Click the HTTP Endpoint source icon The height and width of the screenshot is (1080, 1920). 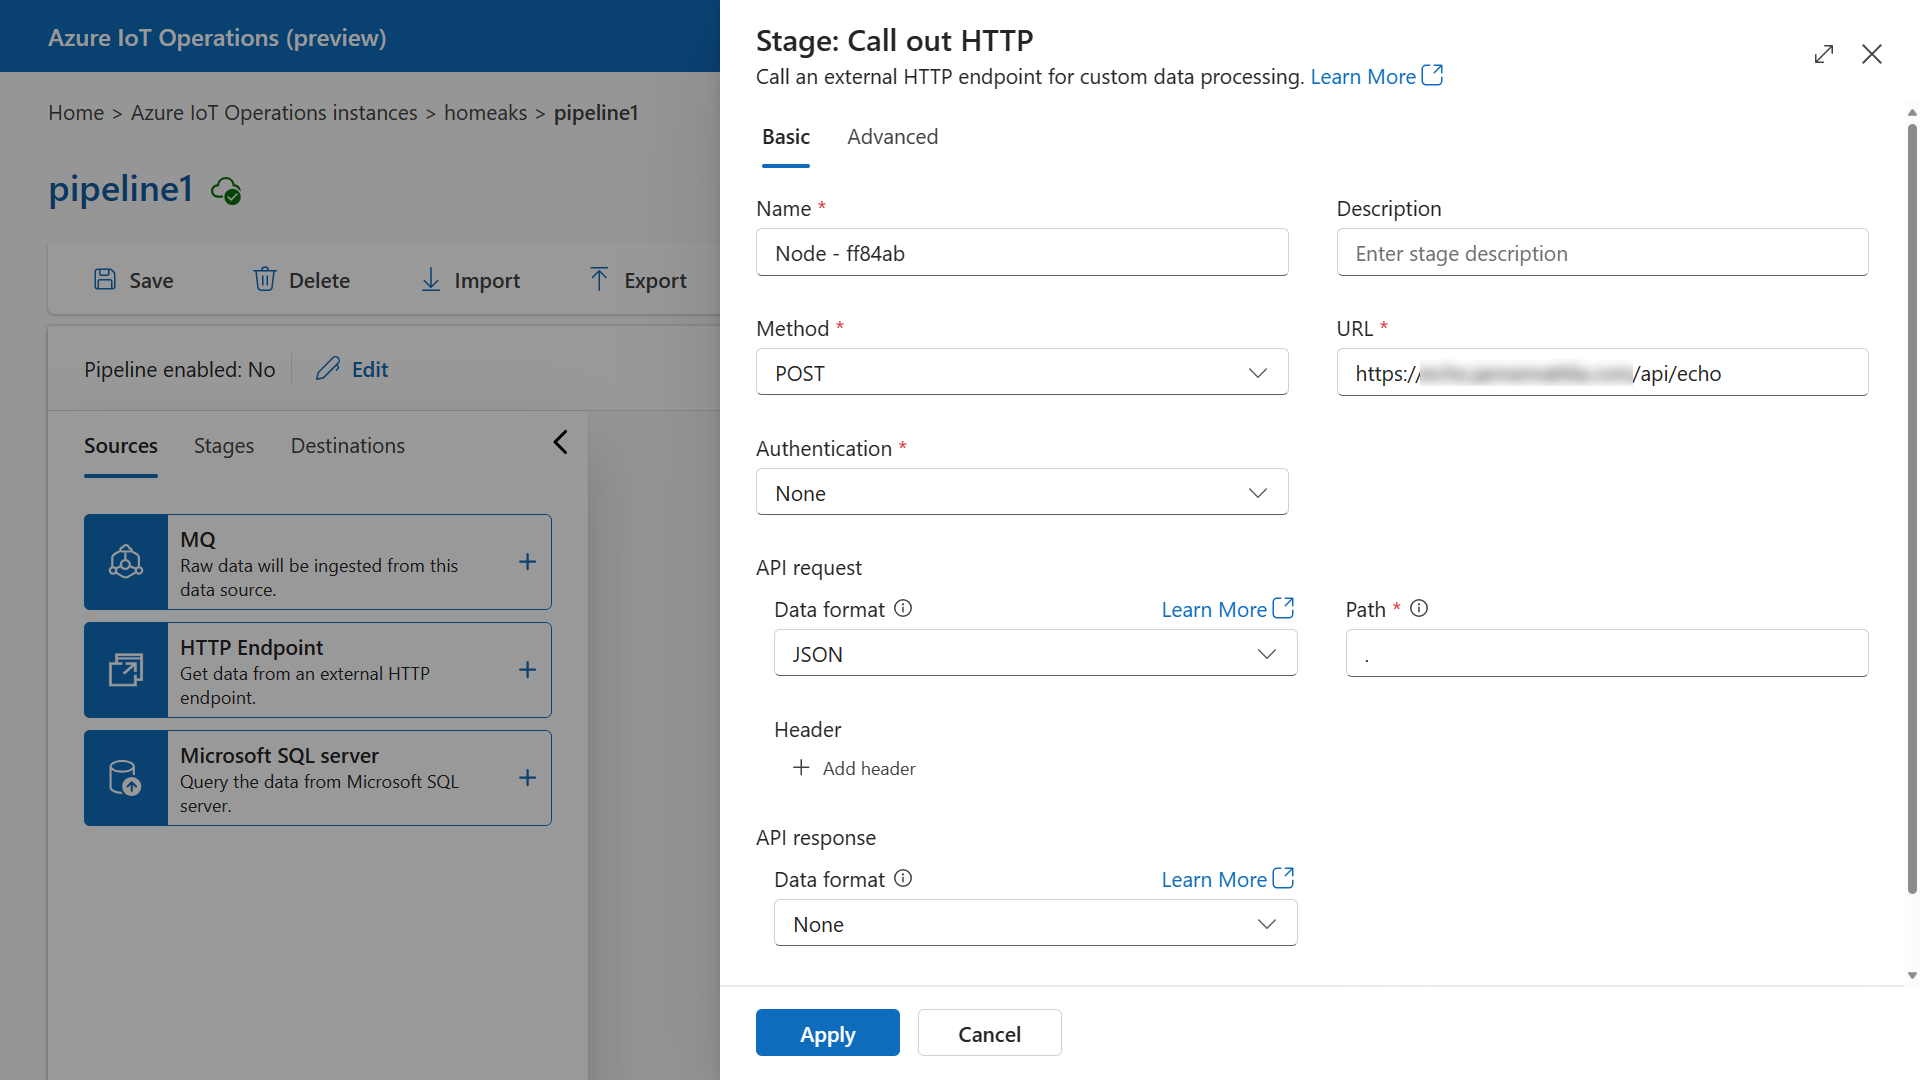pos(126,670)
